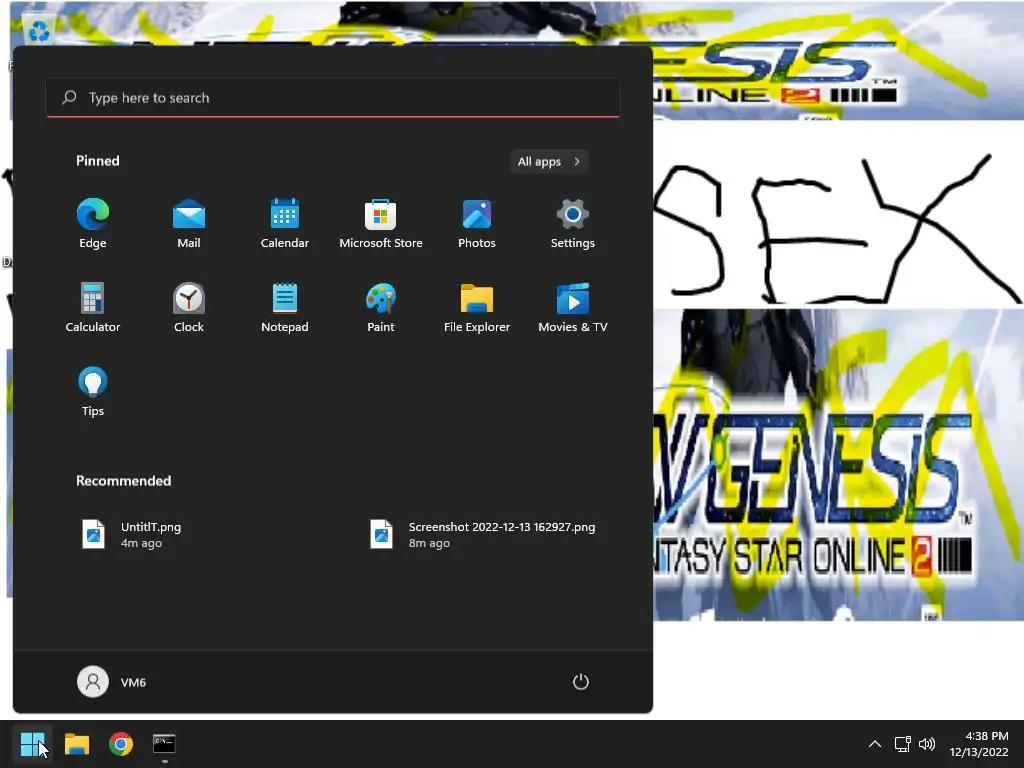Open Settings from pinned apps
Viewport: 1024px width, 768px height.
pyautogui.click(x=573, y=223)
